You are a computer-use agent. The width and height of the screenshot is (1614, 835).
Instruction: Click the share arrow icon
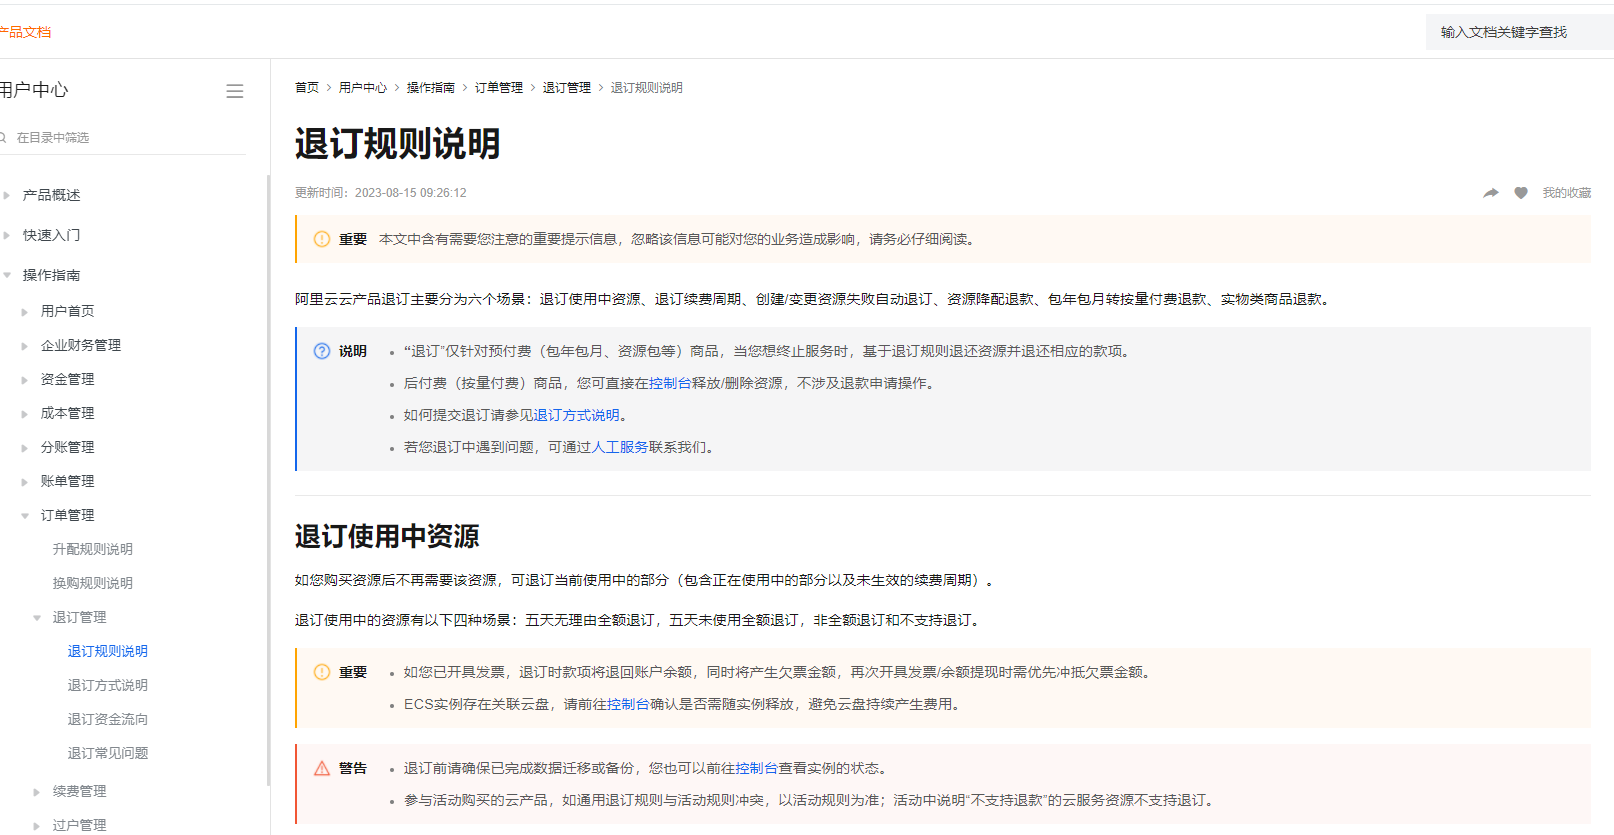pos(1491,193)
